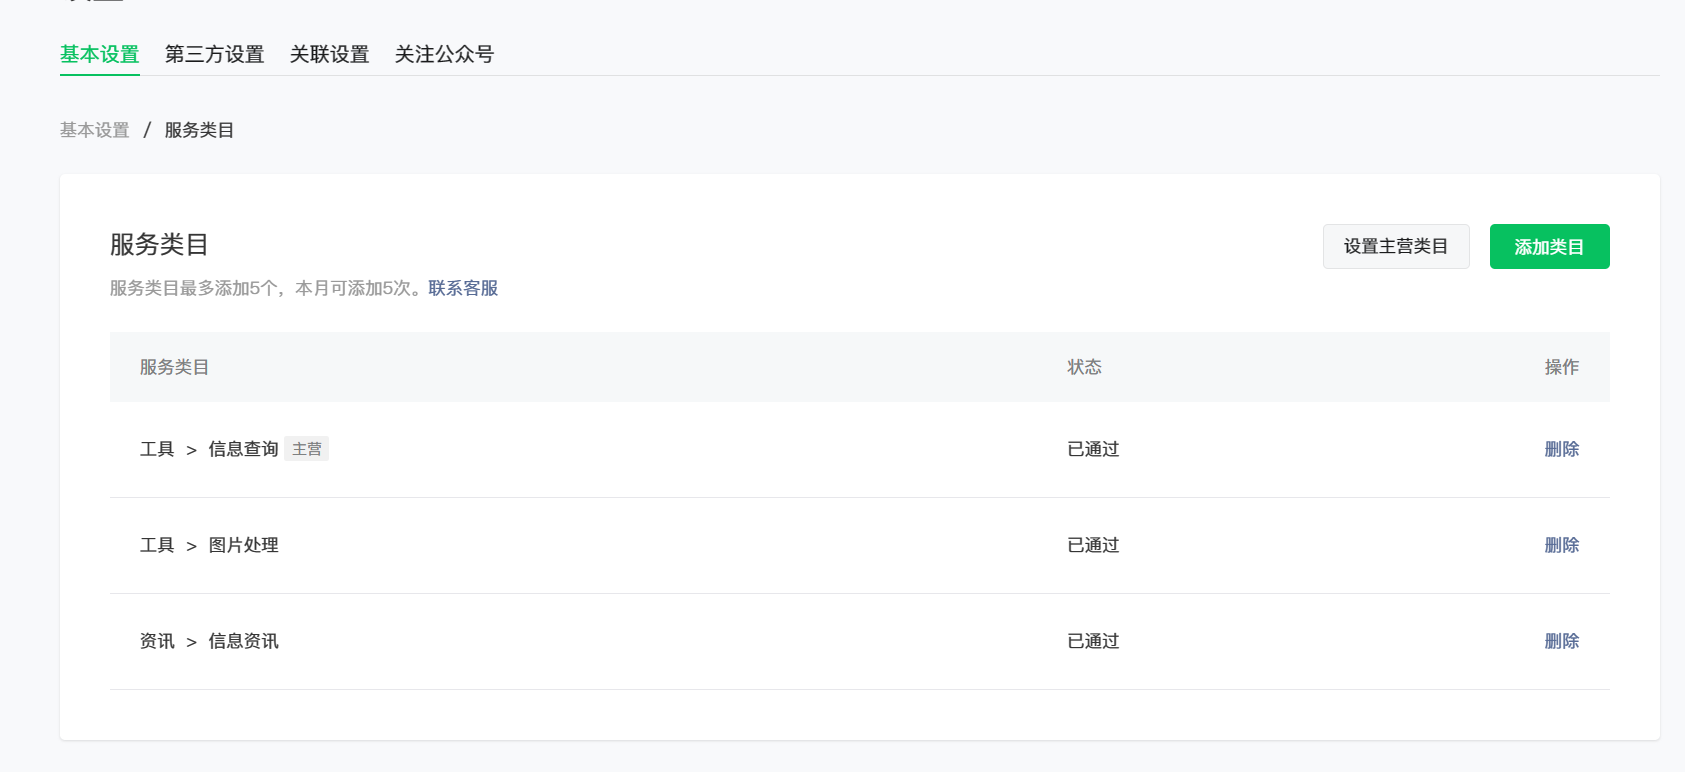Open the 第三方设置 tab
1685x772 pixels.
pyautogui.click(x=214, y=54)
